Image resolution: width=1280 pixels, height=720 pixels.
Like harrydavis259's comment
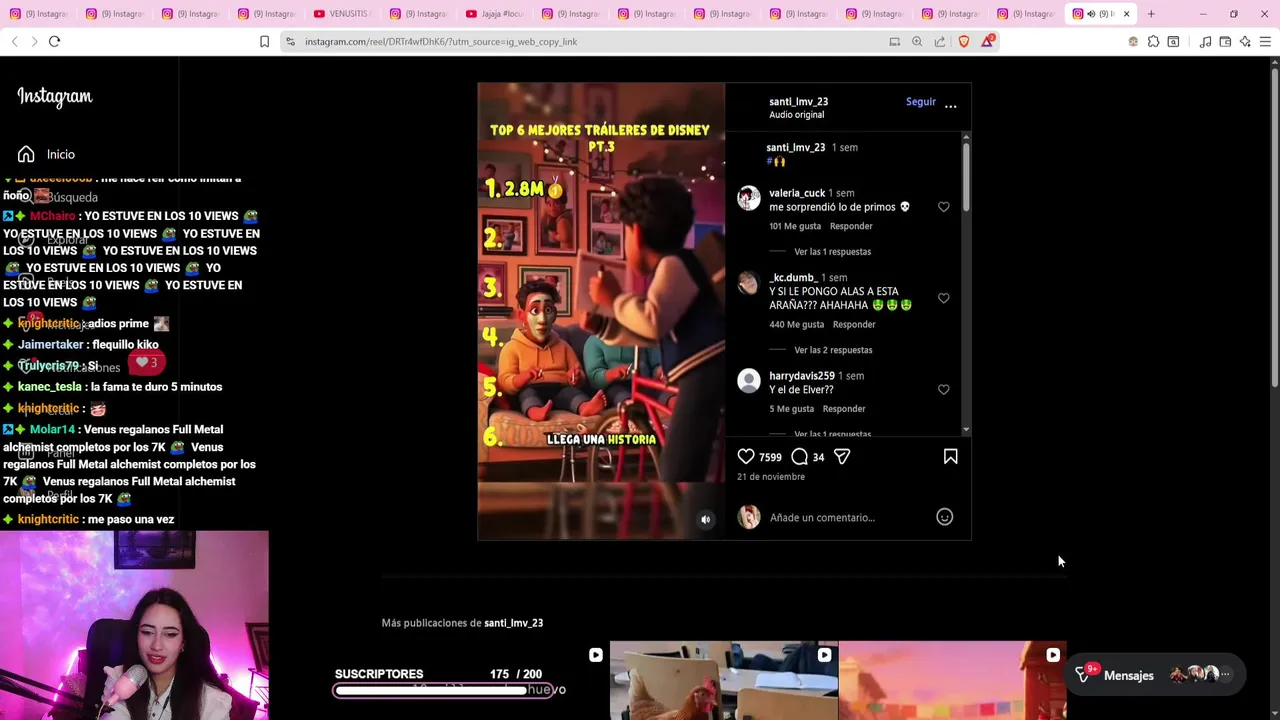point(943,389)
